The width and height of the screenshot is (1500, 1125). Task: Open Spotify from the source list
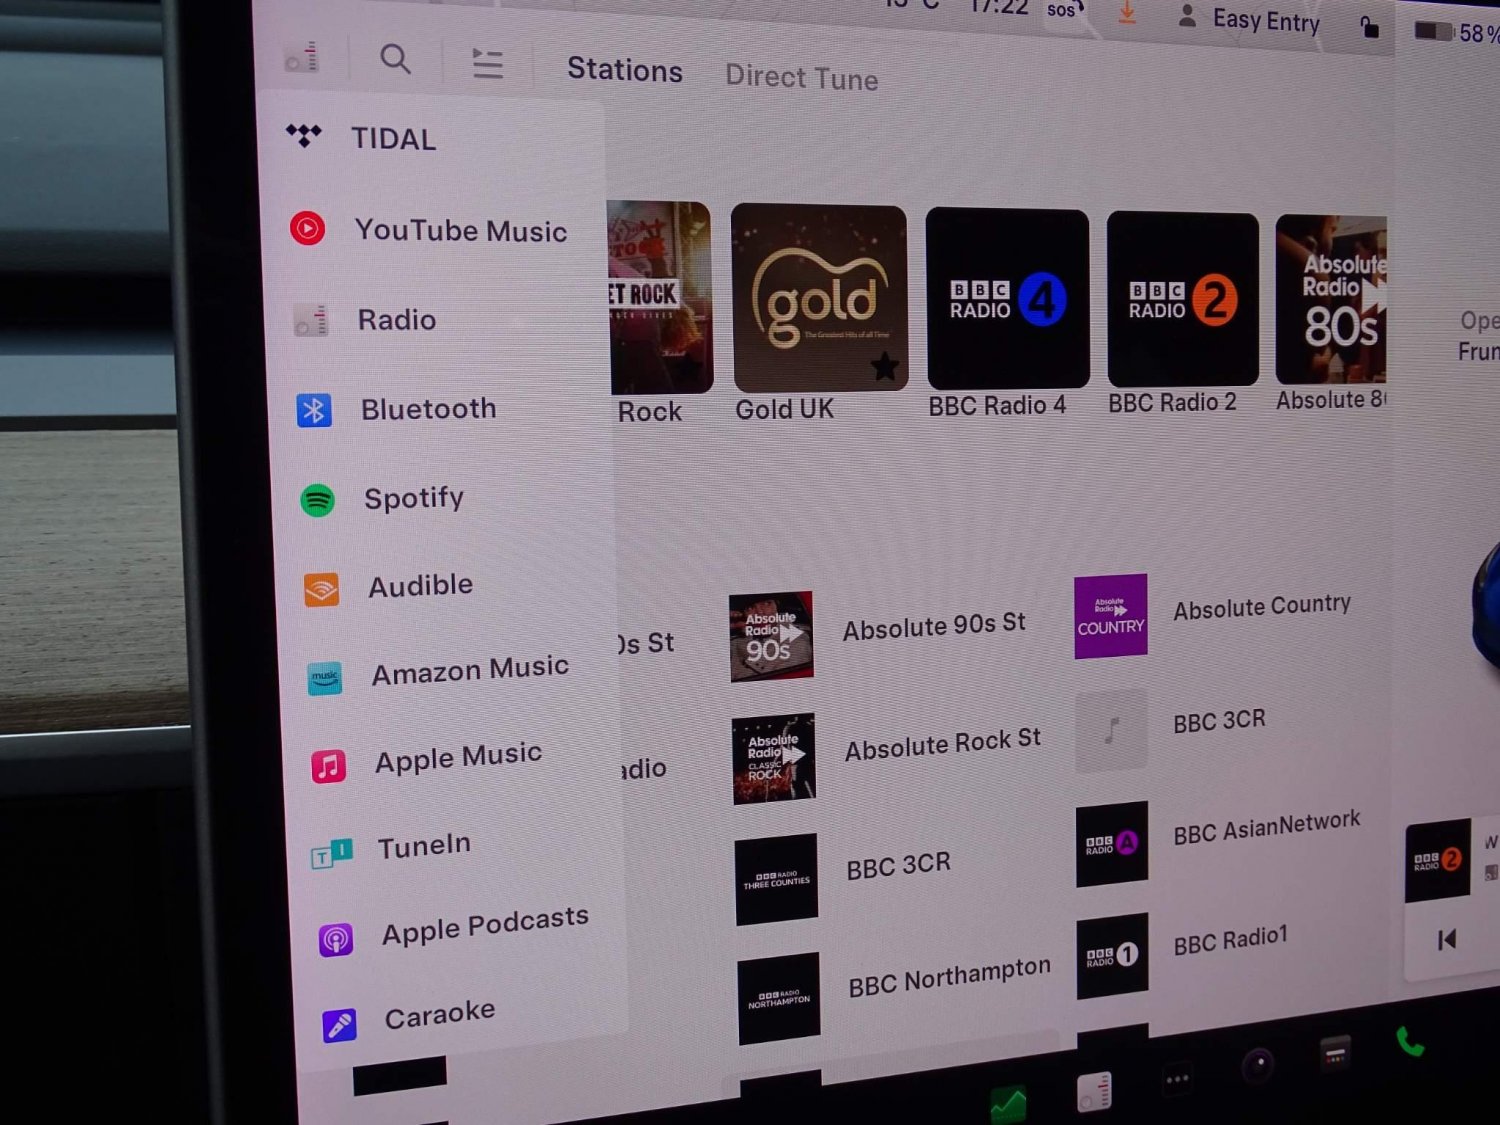coord(382,498)
